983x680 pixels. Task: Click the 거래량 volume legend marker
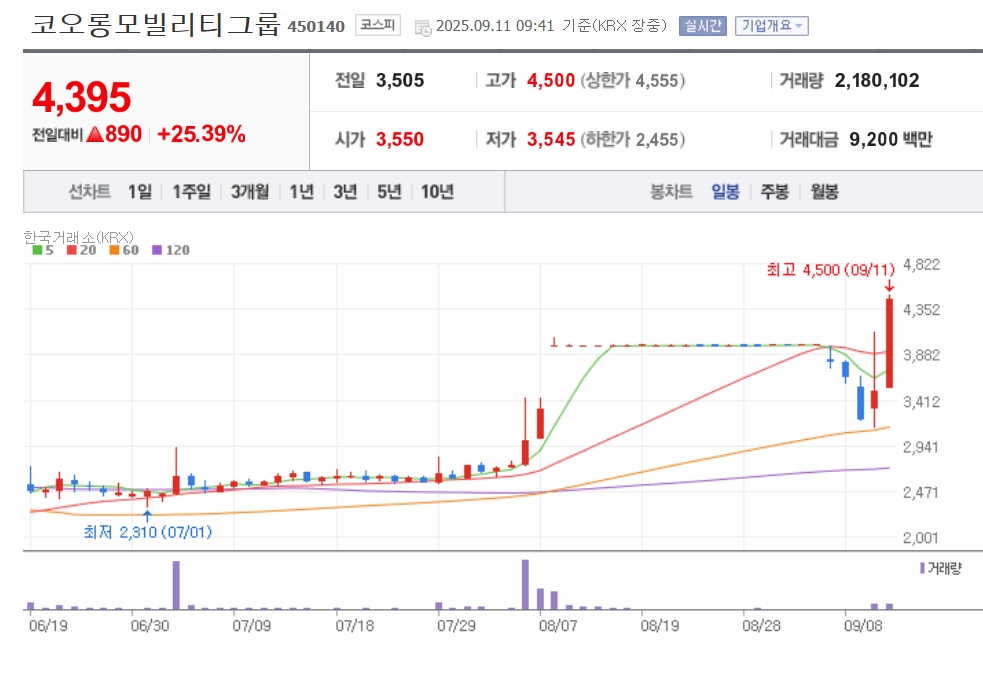click(940, 568)
